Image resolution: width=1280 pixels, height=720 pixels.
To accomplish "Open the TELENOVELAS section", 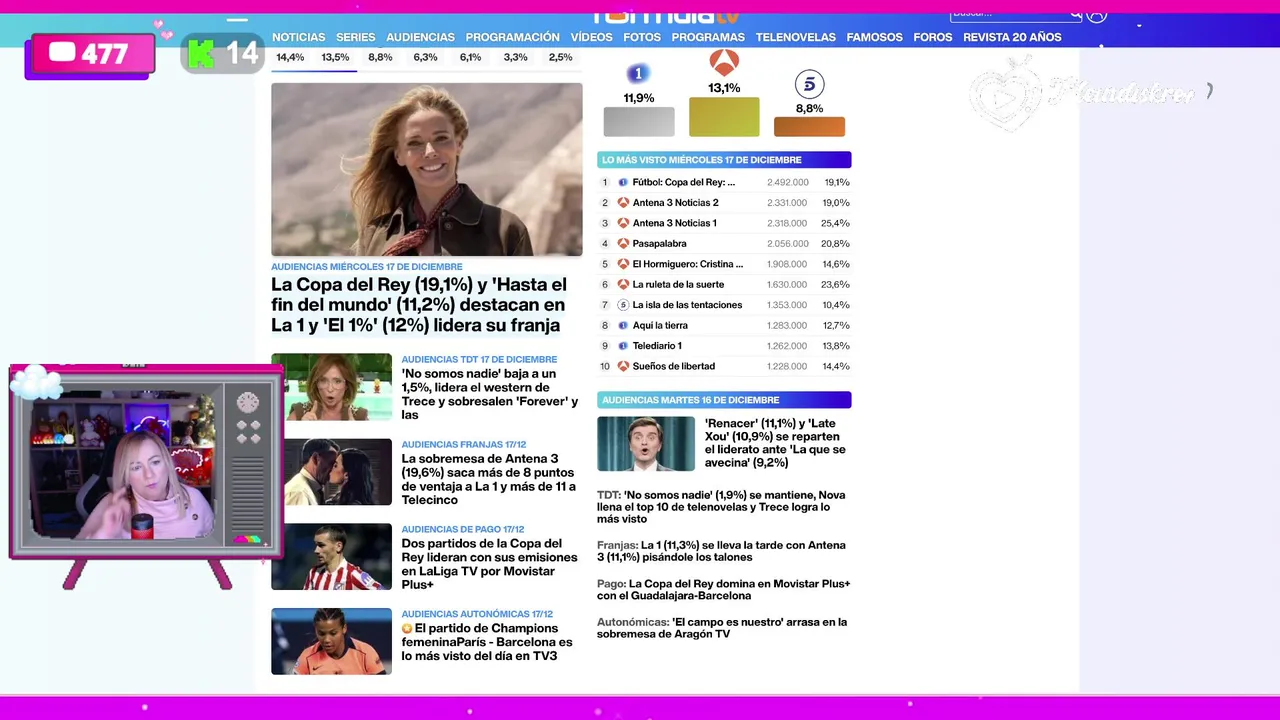I will click(x=795, y=37).
